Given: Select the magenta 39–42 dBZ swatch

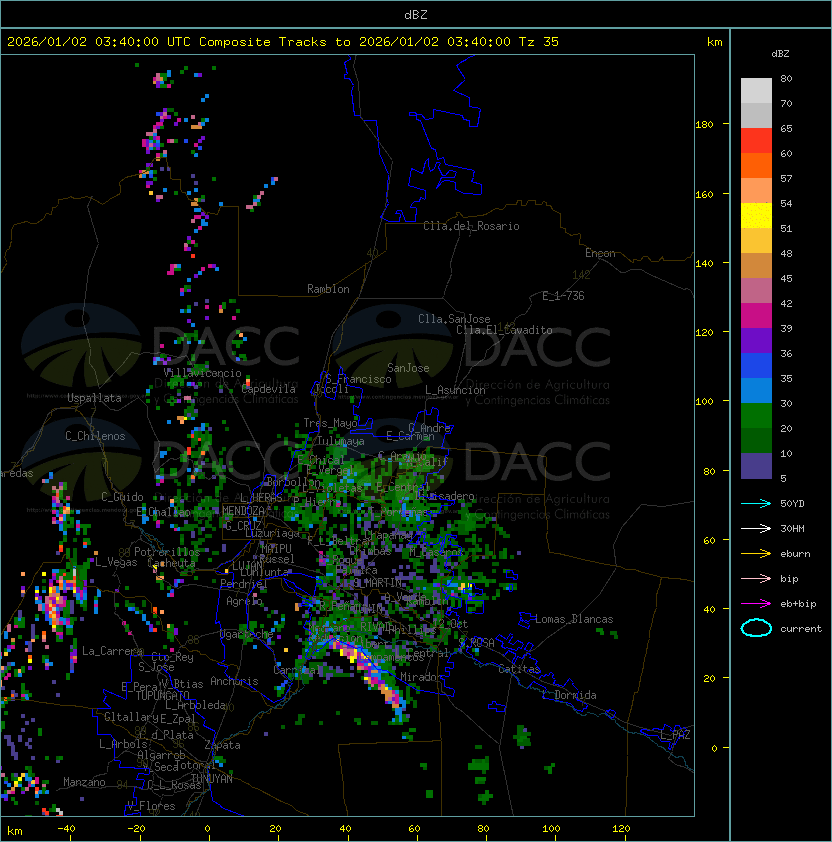Looking at the screenshot, I should (x=756, y=316).
